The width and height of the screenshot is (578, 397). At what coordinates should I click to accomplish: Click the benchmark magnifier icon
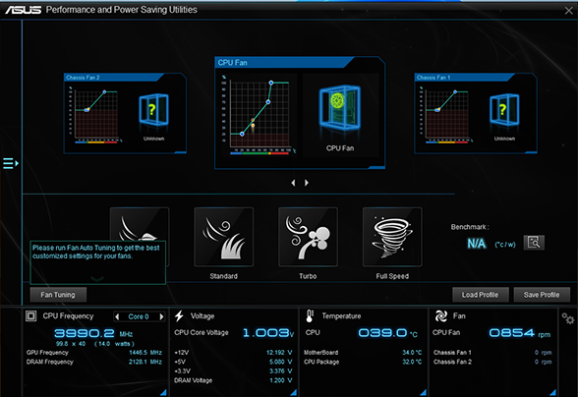(x=534, y=243)
